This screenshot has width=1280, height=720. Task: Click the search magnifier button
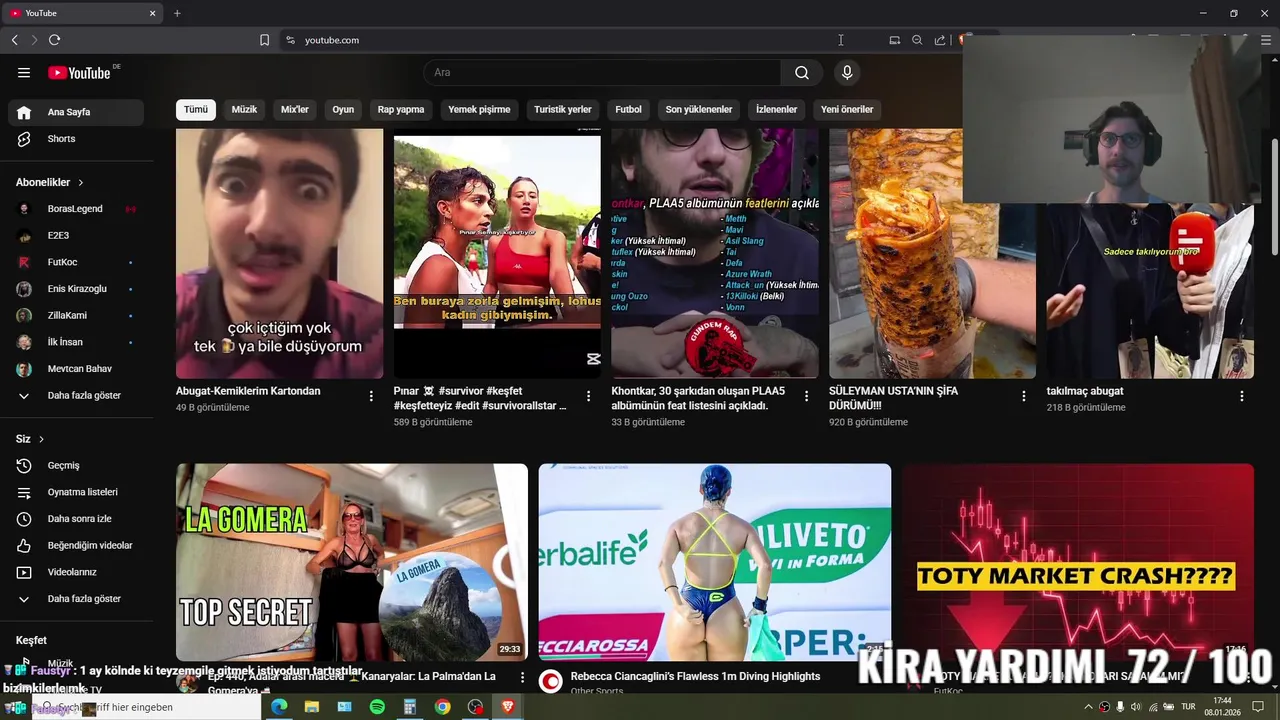[802, 72]
